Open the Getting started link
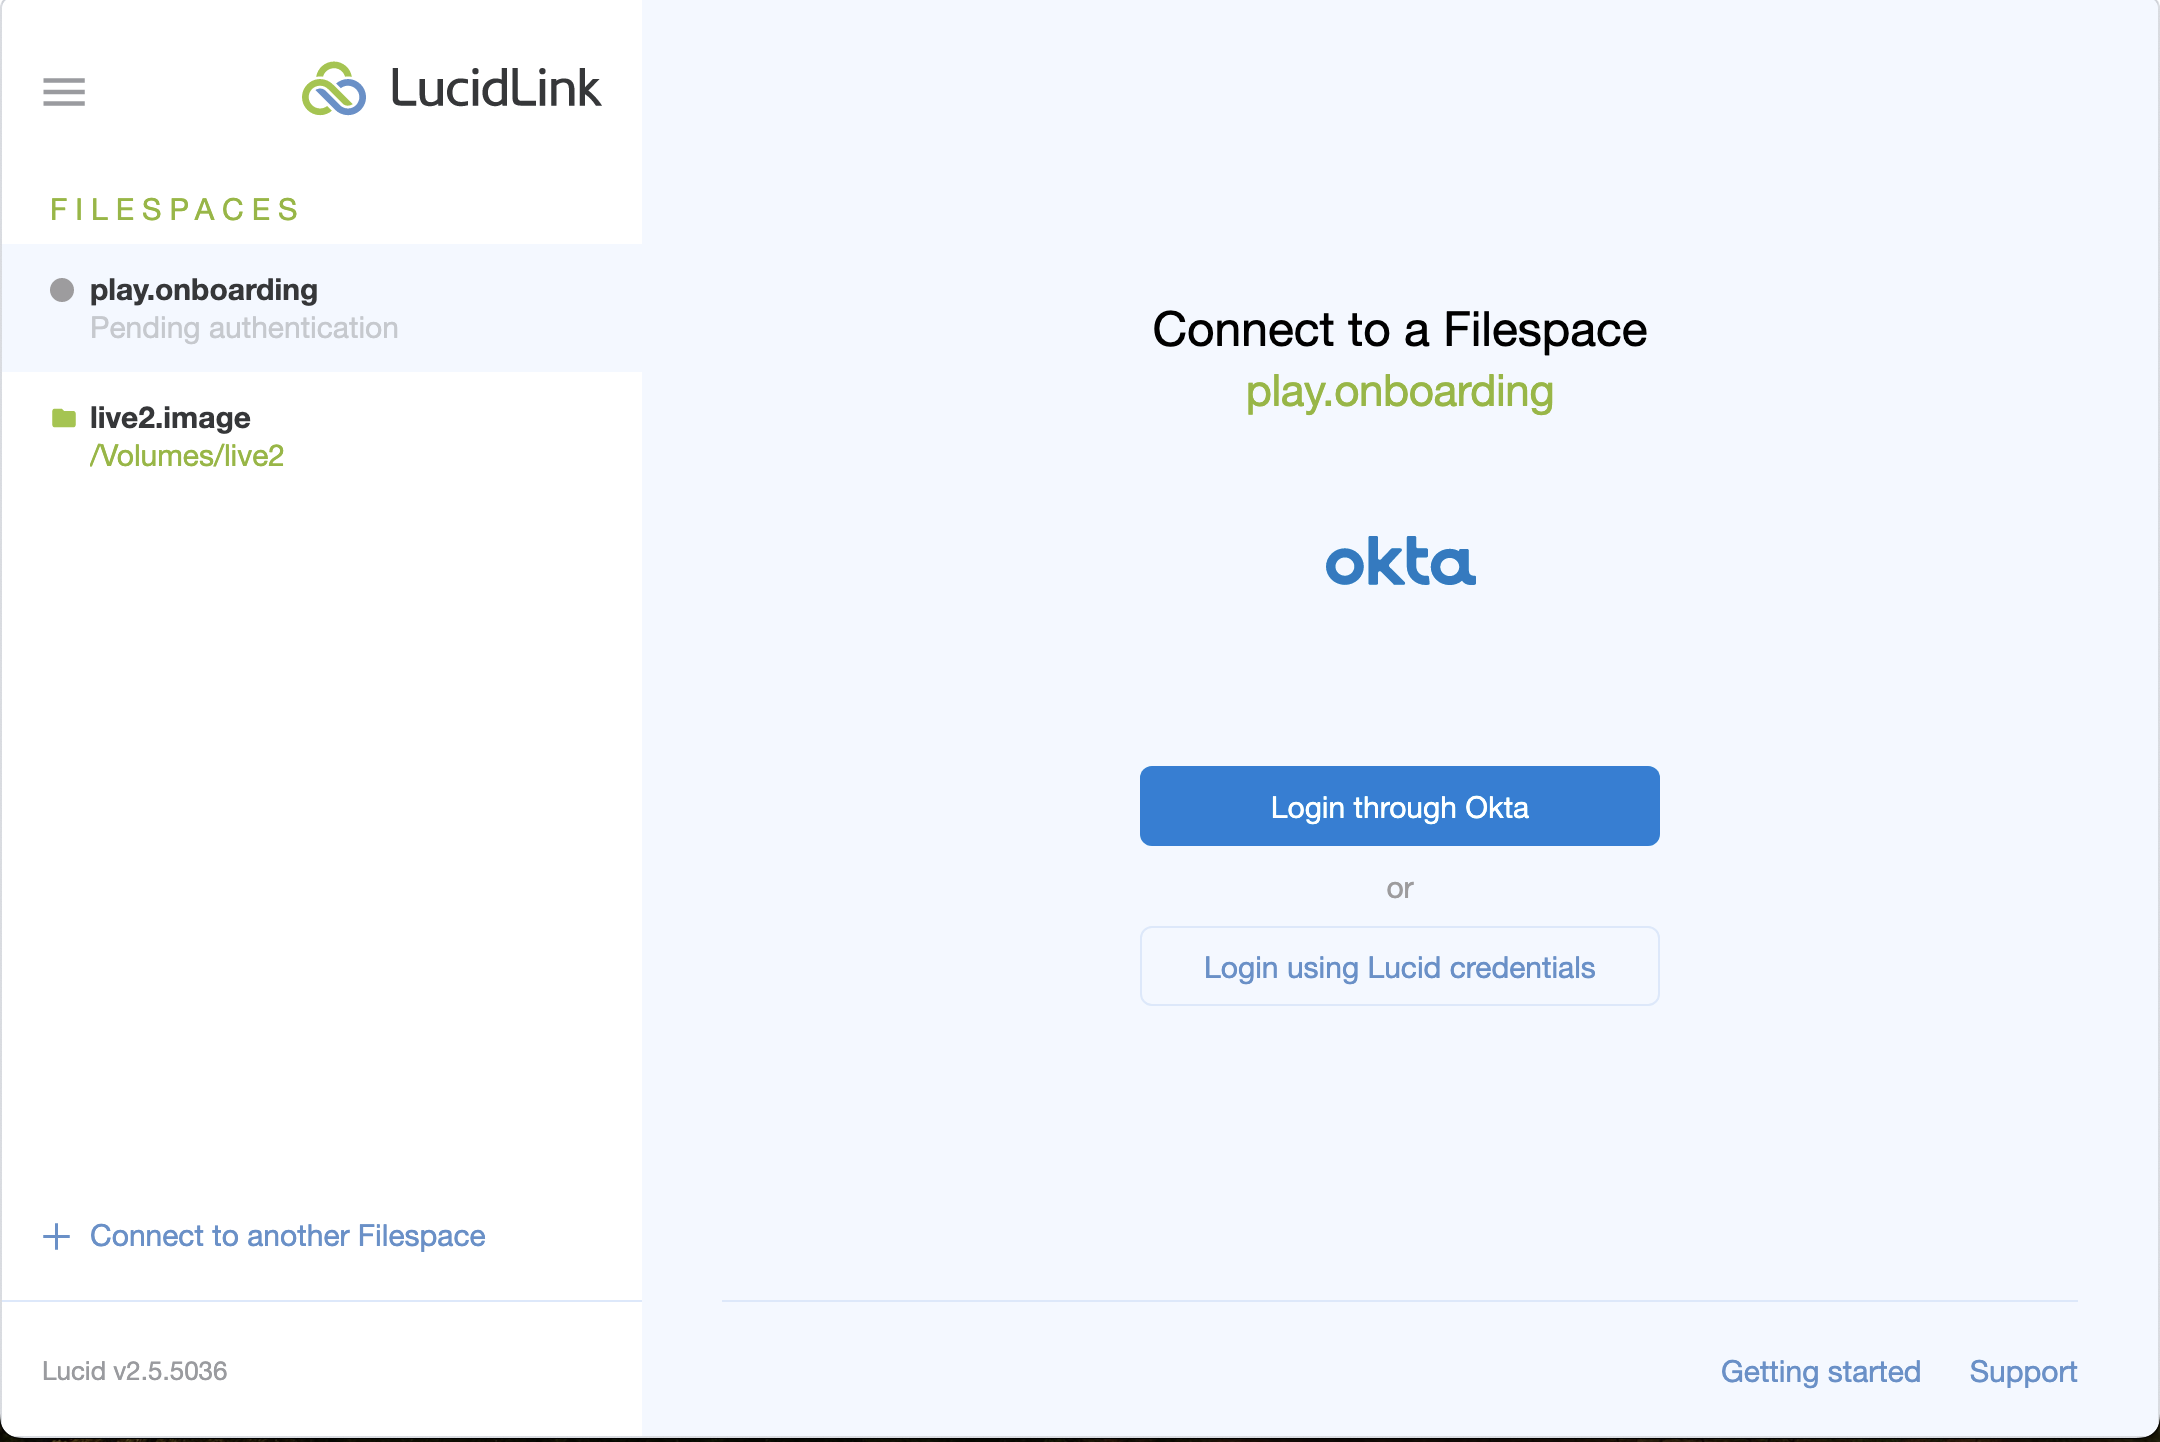 tap(1820, 1371)
